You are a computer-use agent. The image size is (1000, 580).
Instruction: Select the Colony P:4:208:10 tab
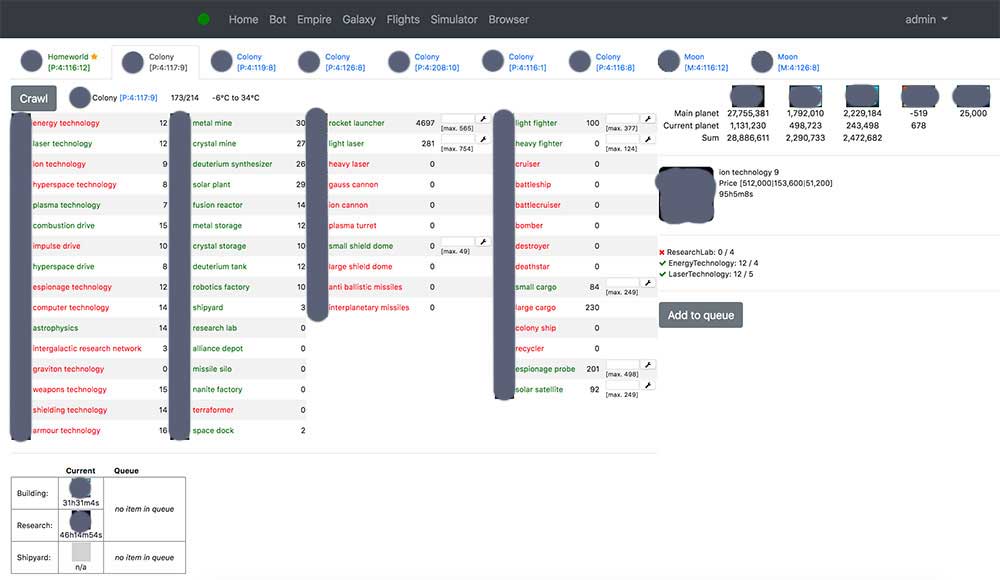click(435, 62)
